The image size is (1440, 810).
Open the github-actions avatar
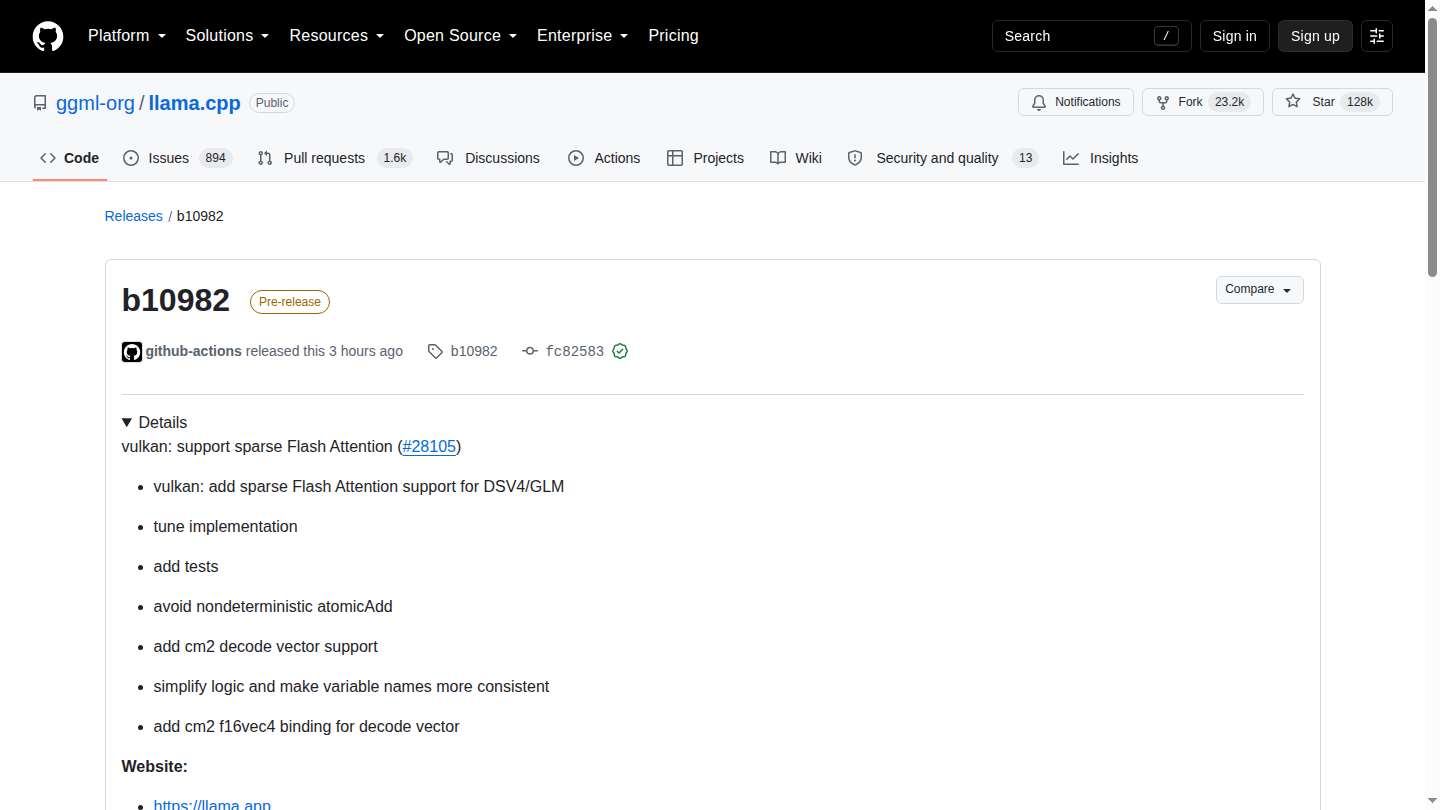(132, 352)
